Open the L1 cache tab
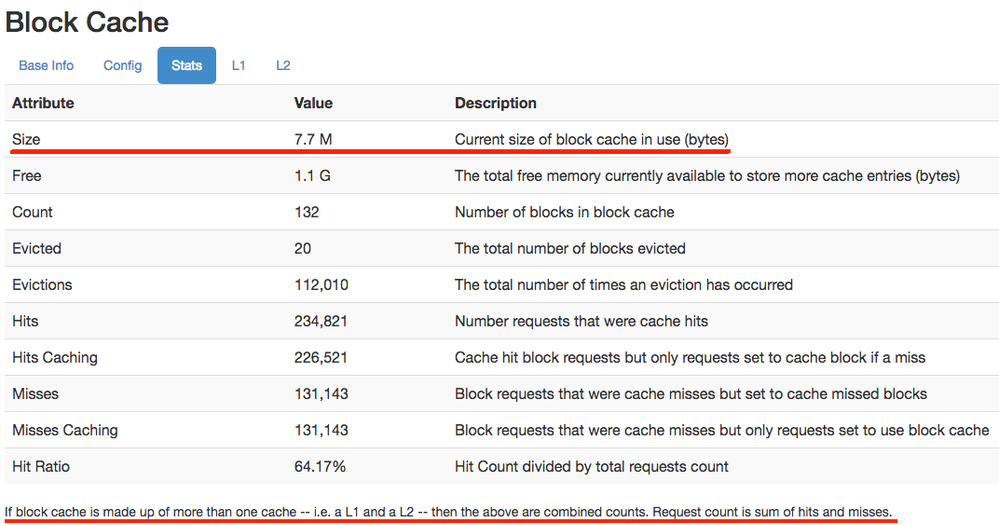 coord(239,66)
